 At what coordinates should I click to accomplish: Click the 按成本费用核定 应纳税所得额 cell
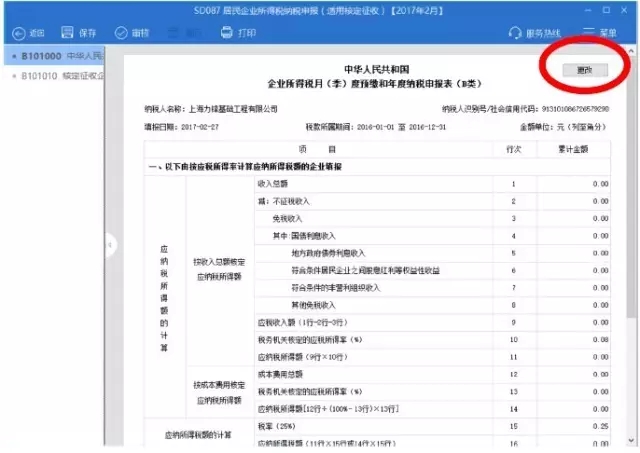click(220, 393)
